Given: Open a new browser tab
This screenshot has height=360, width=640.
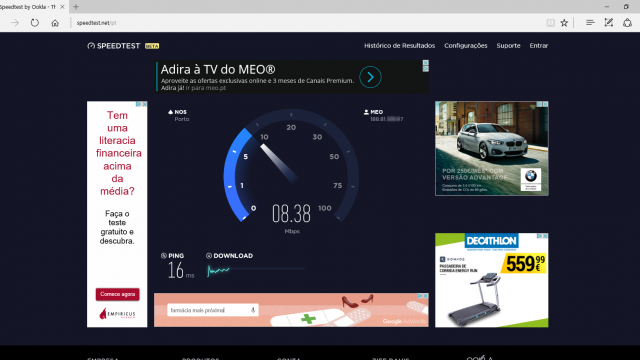Looking at the screenshot, I should point(76,7).
